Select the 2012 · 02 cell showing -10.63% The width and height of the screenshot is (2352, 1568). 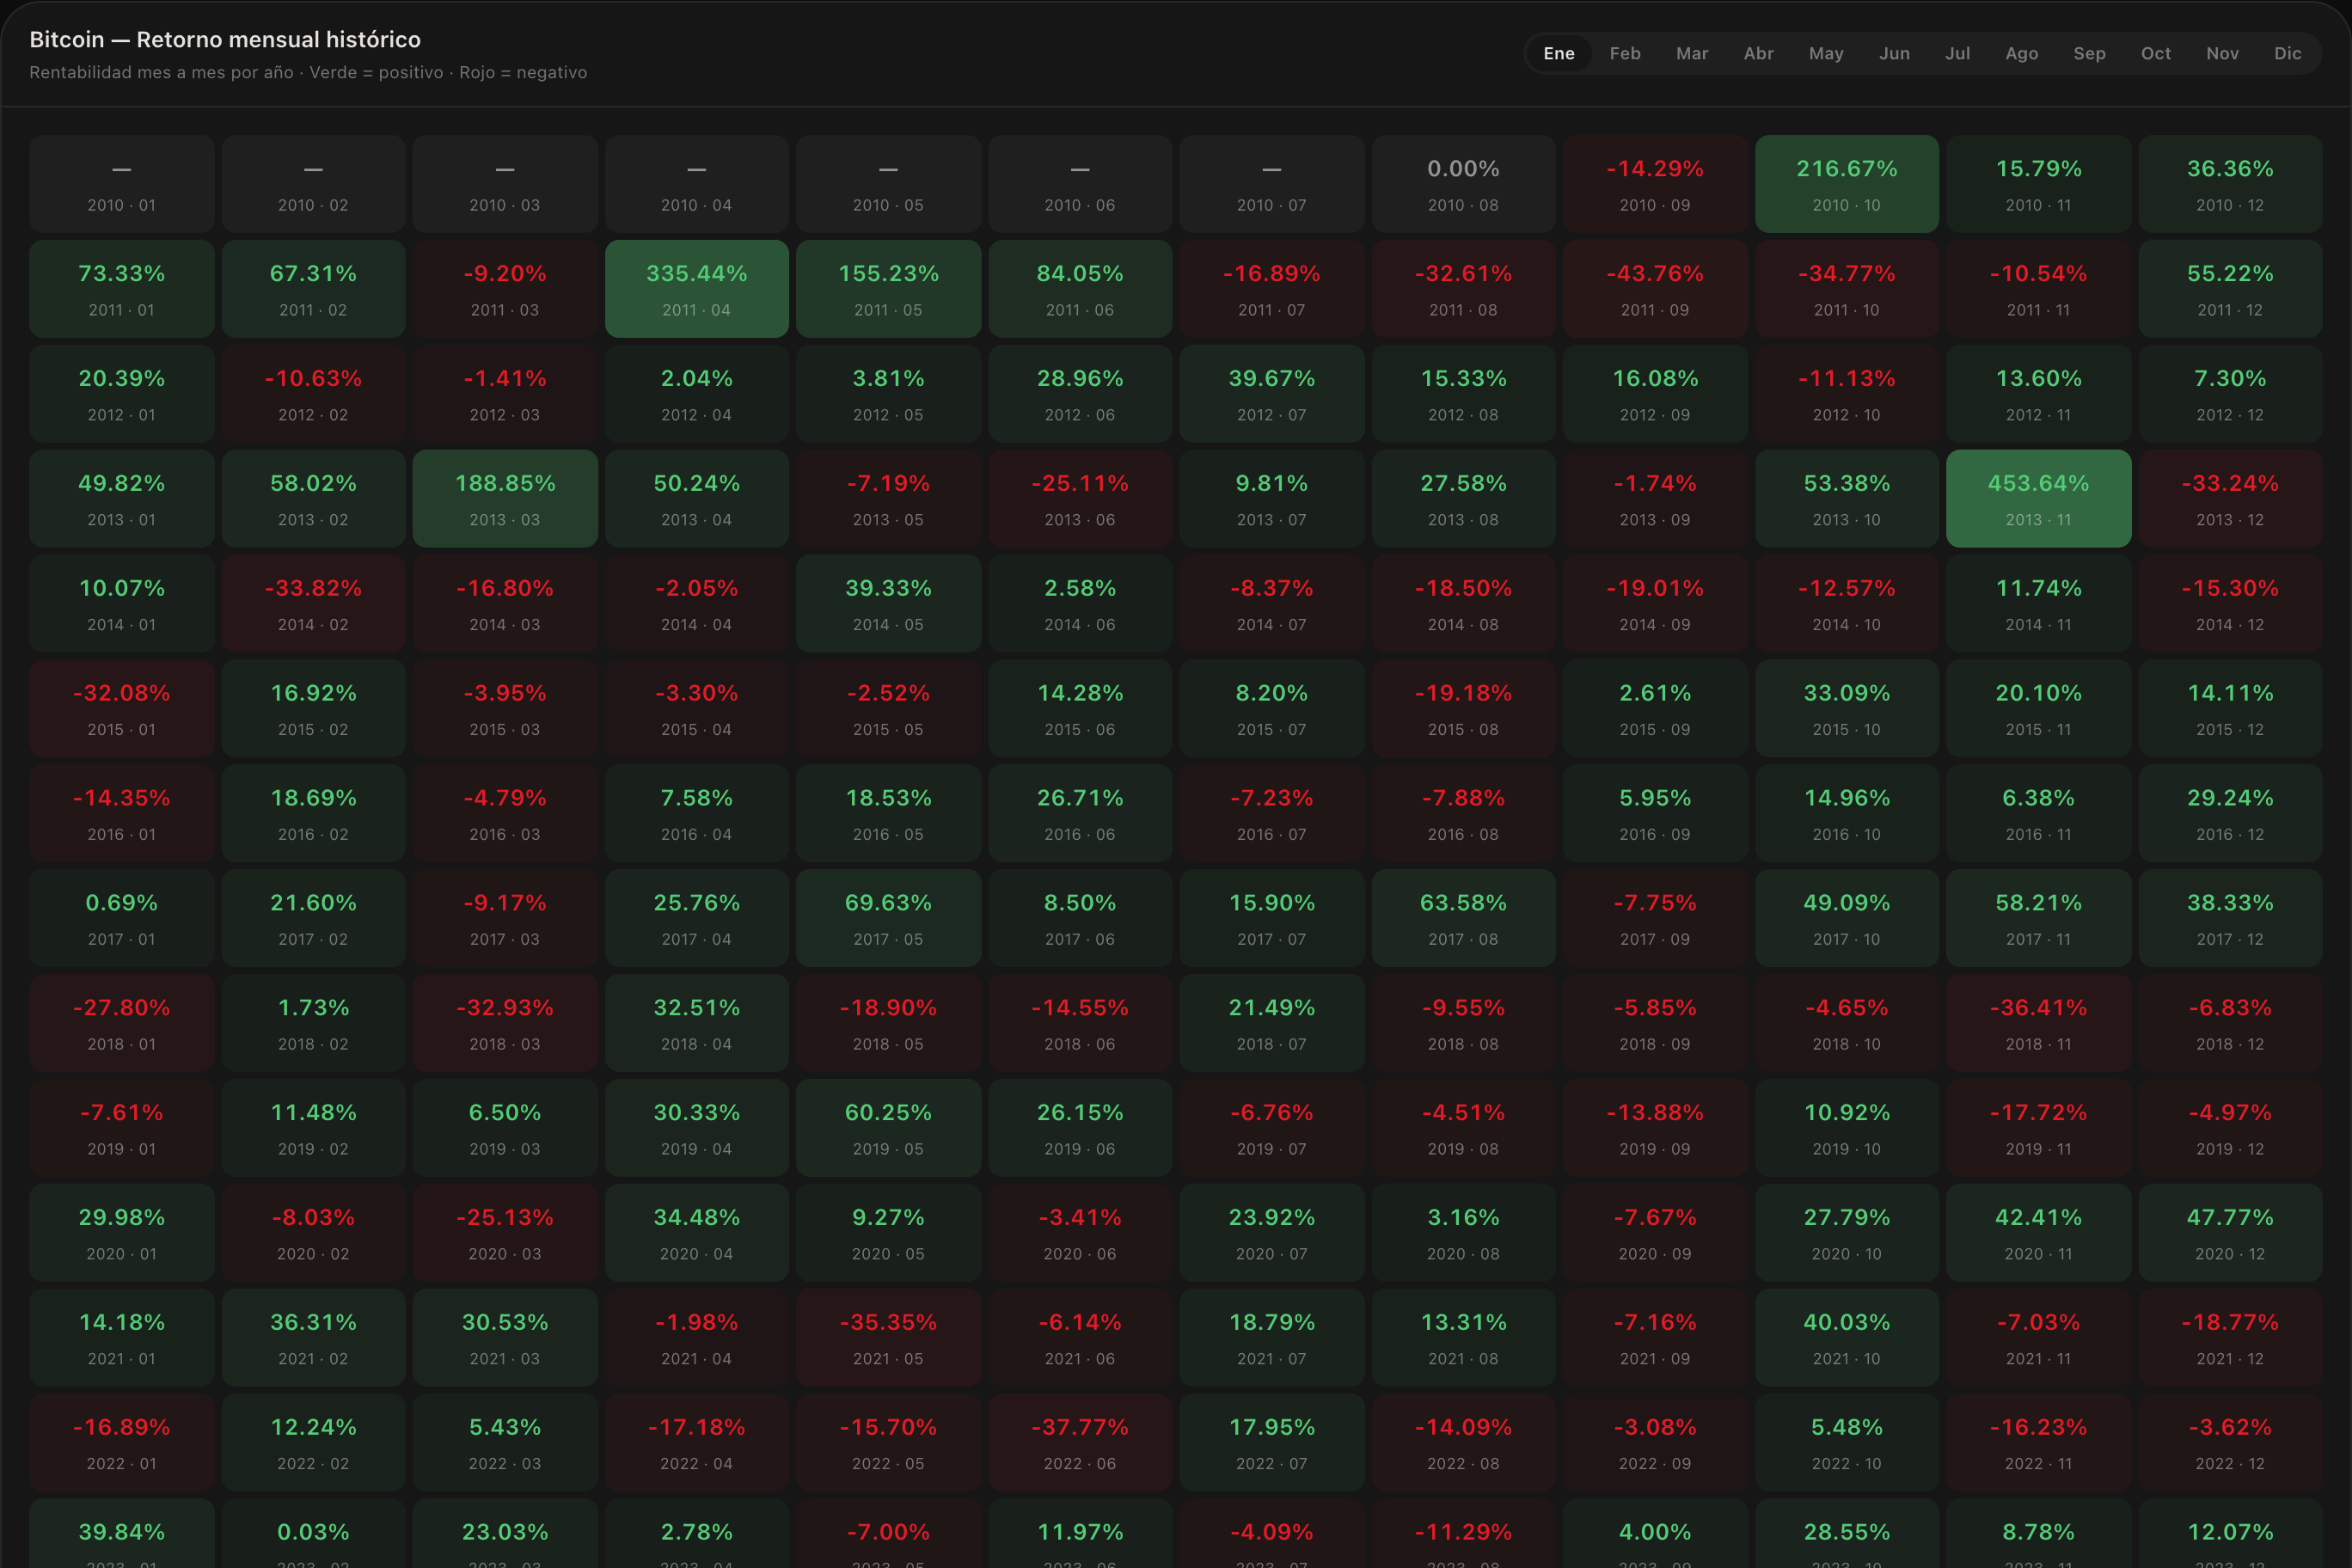pos(313,394)
